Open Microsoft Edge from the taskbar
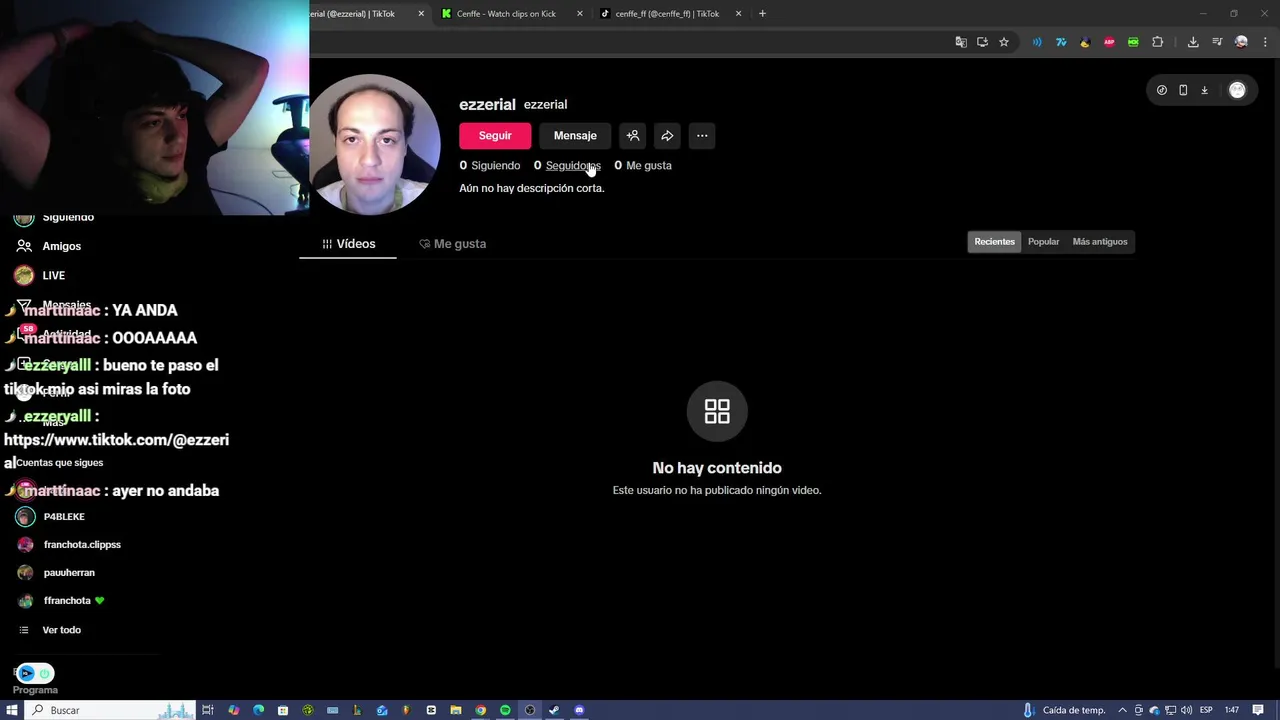 pos(258,710)
